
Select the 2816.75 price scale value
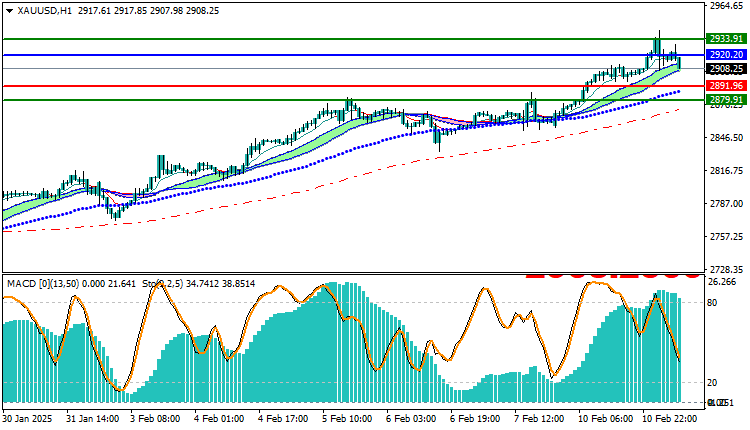726,171
